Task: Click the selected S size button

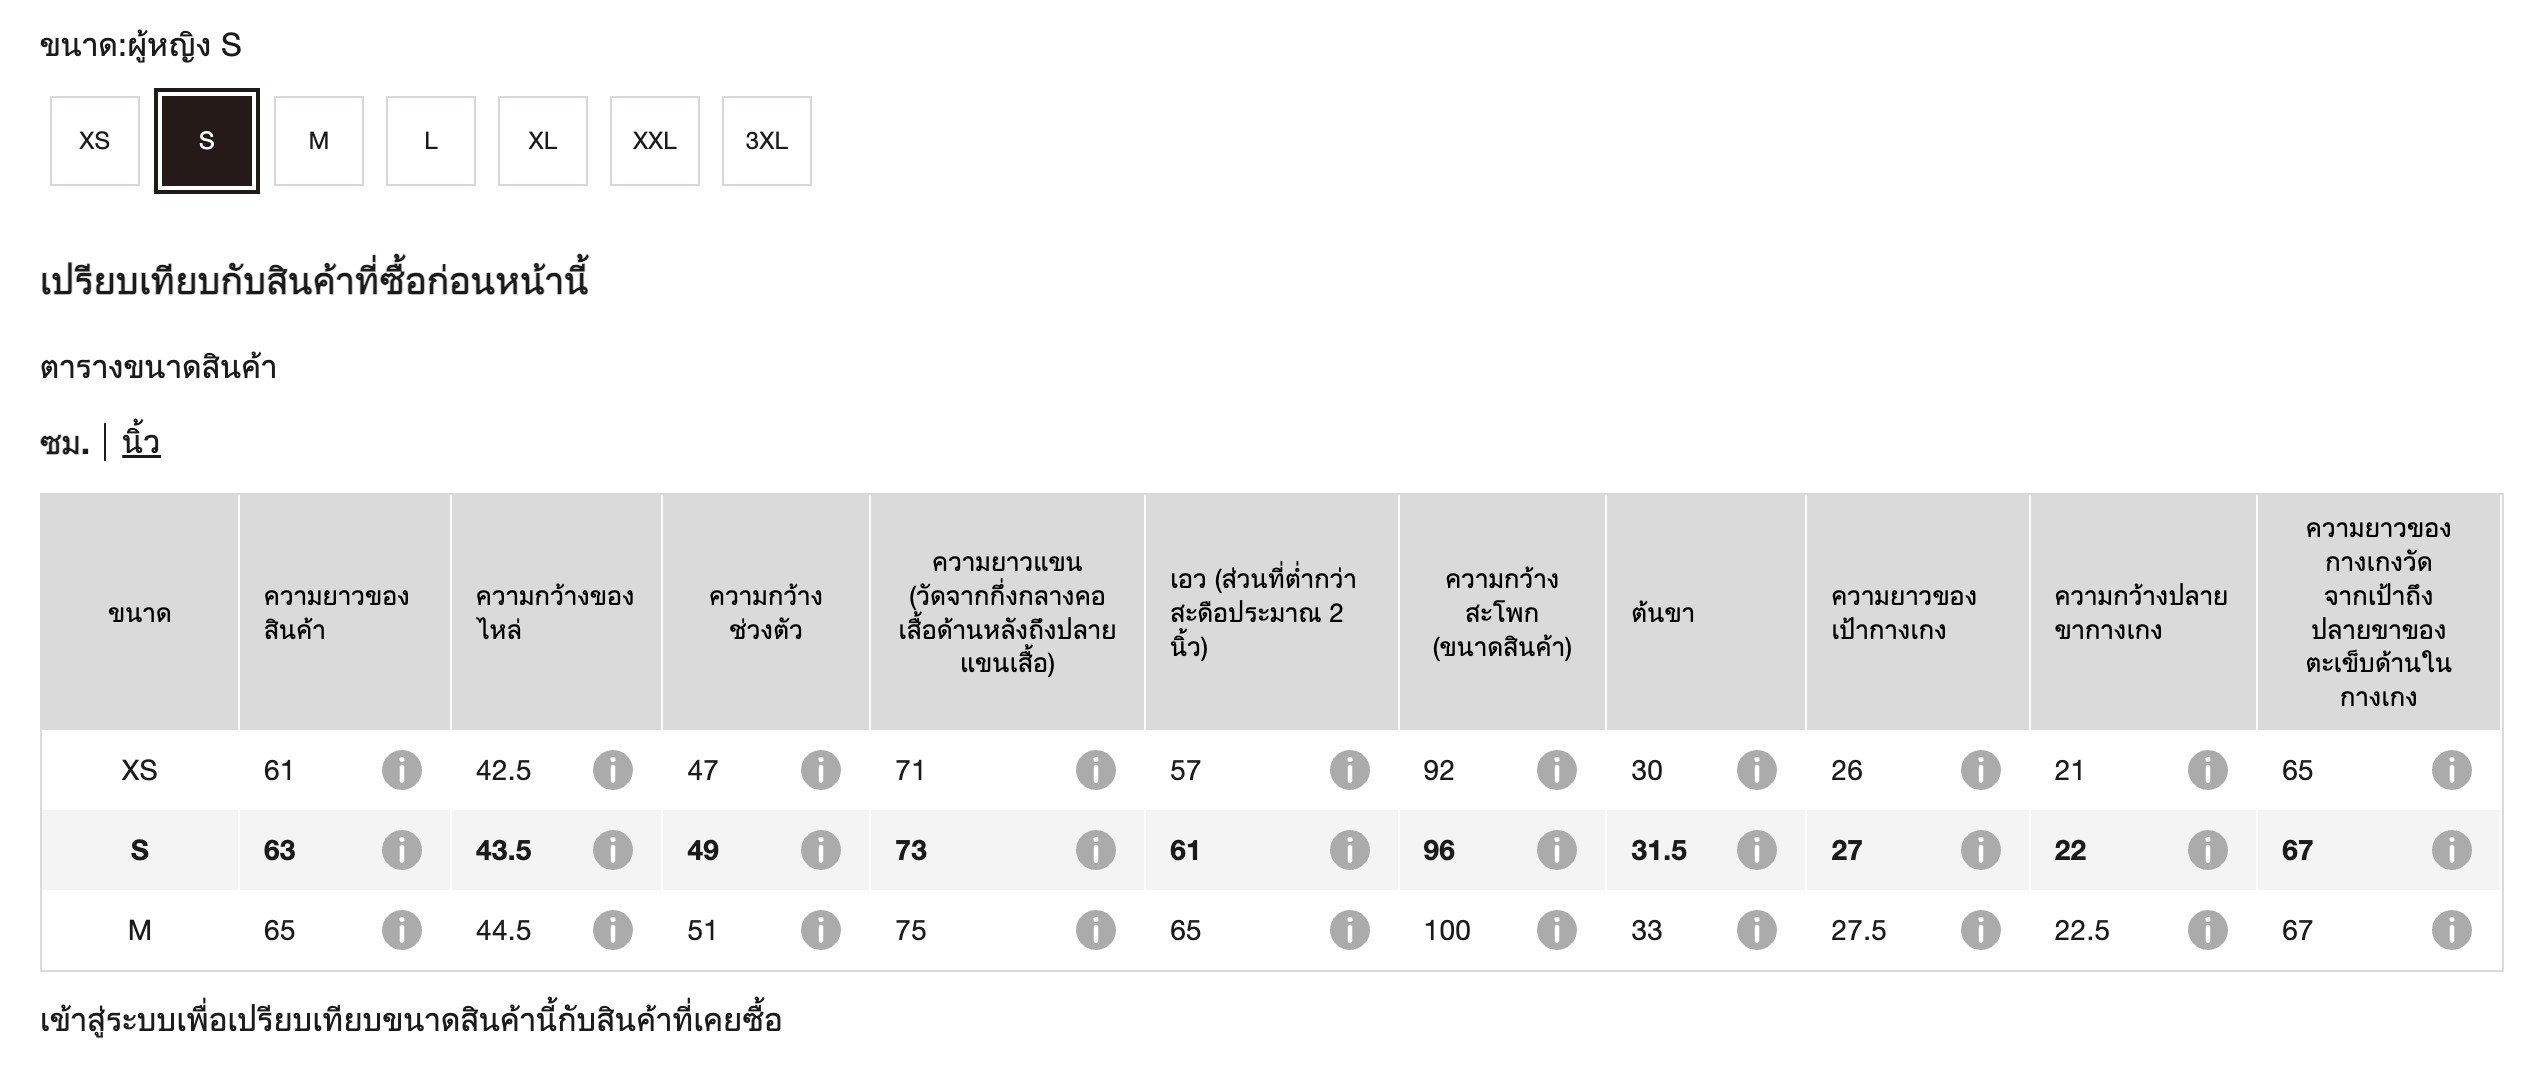Action: [x=207, y=141]
